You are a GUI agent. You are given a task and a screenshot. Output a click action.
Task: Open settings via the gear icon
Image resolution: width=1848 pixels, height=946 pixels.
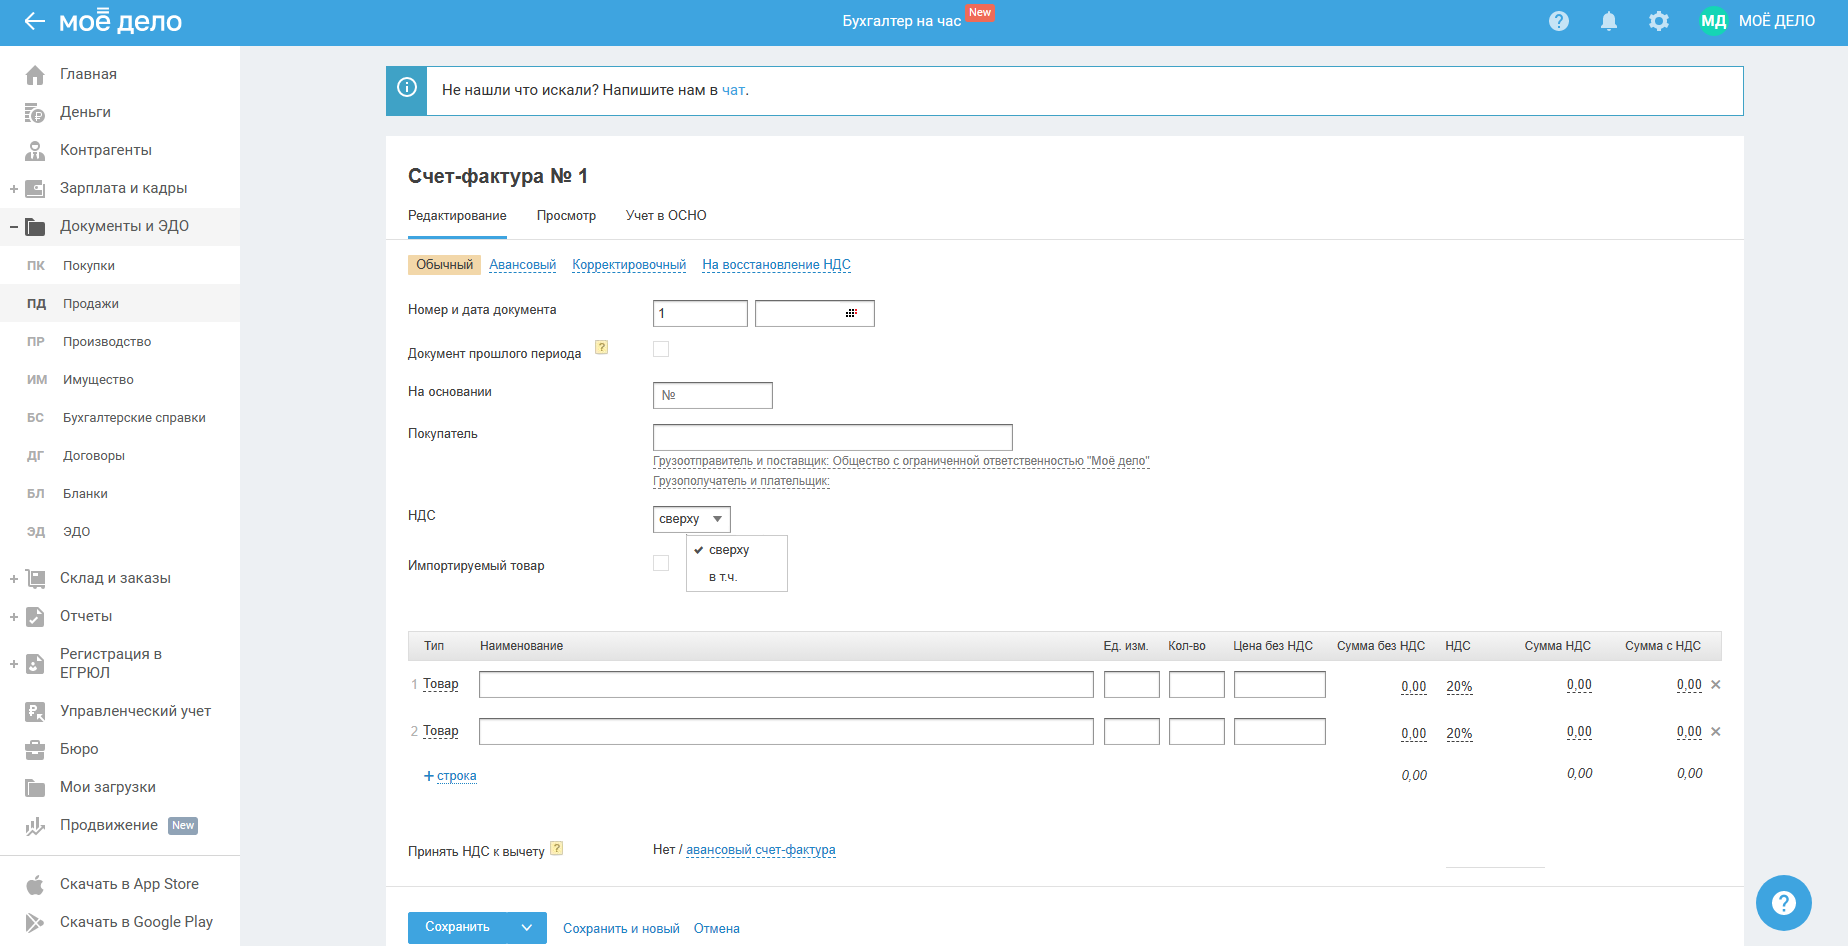tap(1658, 21)
